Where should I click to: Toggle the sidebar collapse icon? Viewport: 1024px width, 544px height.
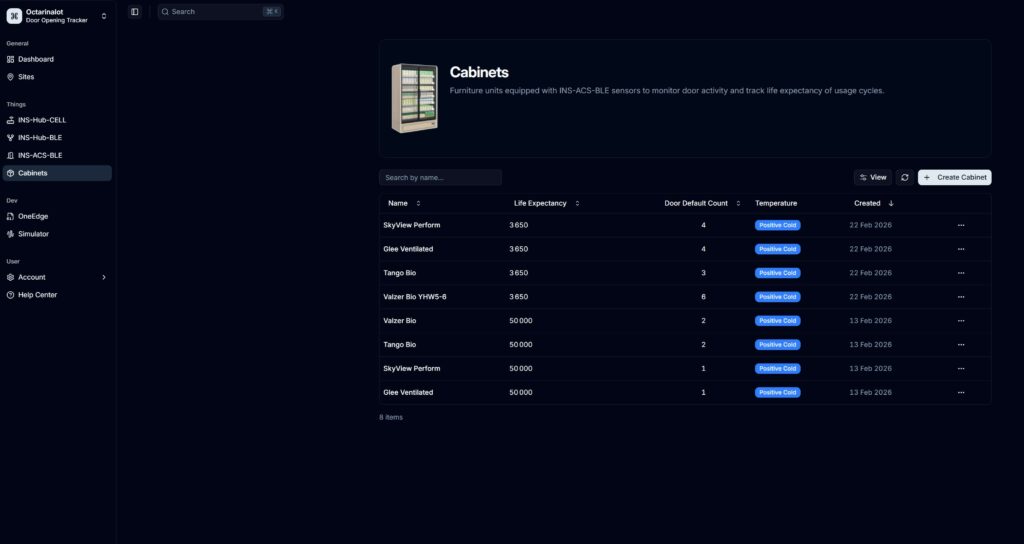tap(135, 12)
